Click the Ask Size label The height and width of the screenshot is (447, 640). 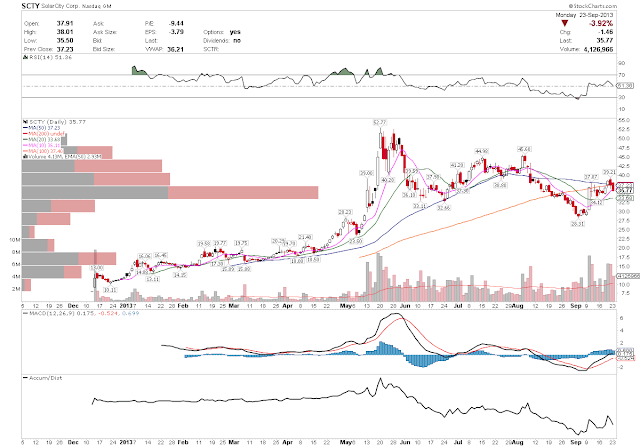click(x=105, y=32)
